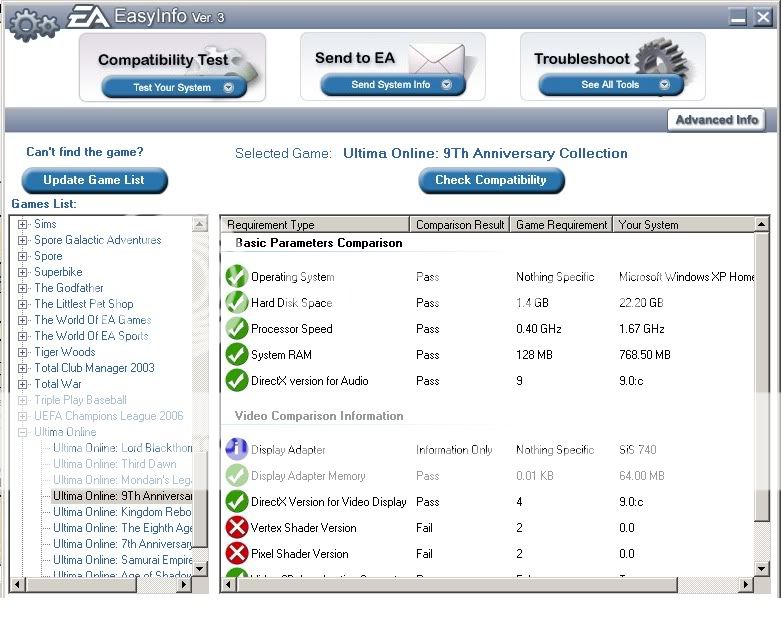Click green check icon for Operating System
The image size is (781, 621).
(237, 276)
